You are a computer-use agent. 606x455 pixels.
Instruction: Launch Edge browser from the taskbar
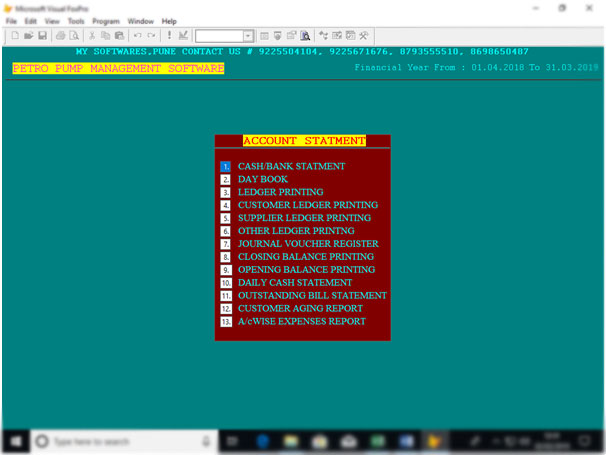pos(263,441)
